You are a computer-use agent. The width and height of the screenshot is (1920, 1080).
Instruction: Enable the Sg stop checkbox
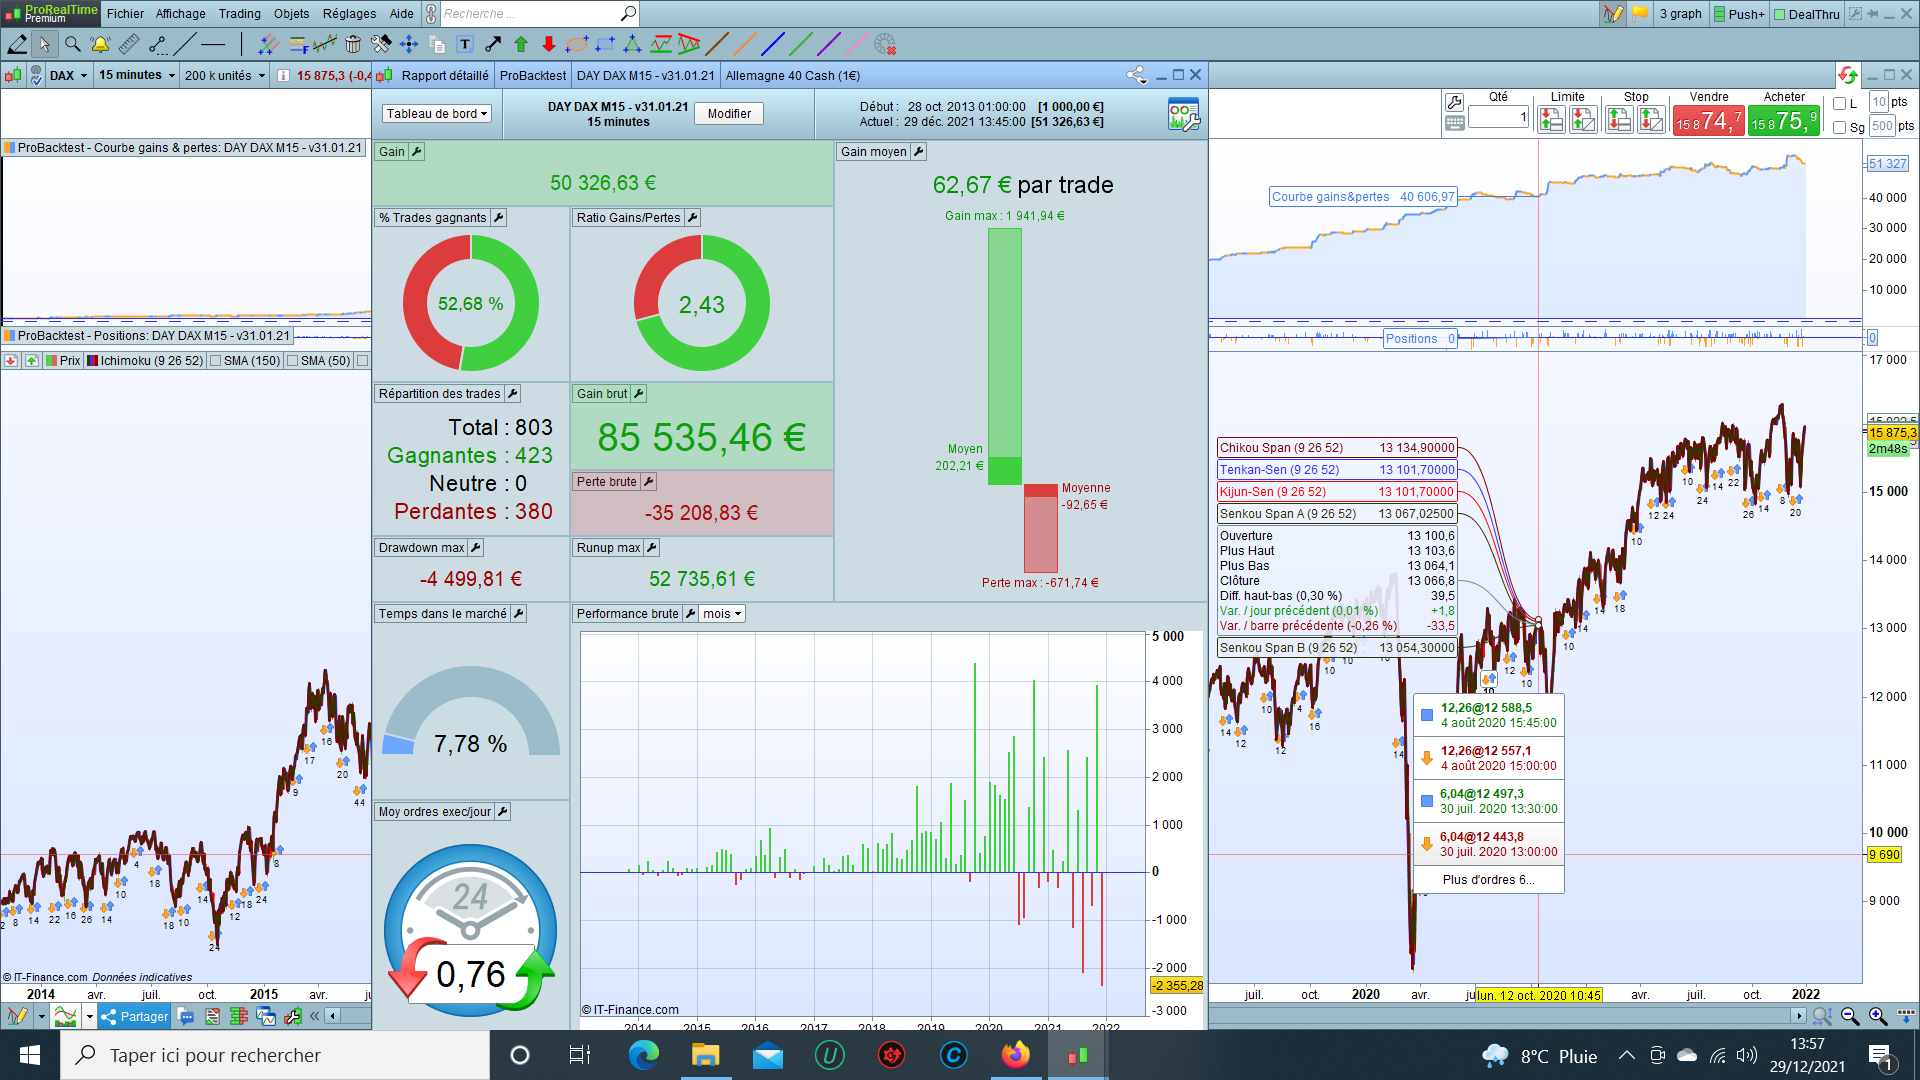click(x=1839, y=127)
